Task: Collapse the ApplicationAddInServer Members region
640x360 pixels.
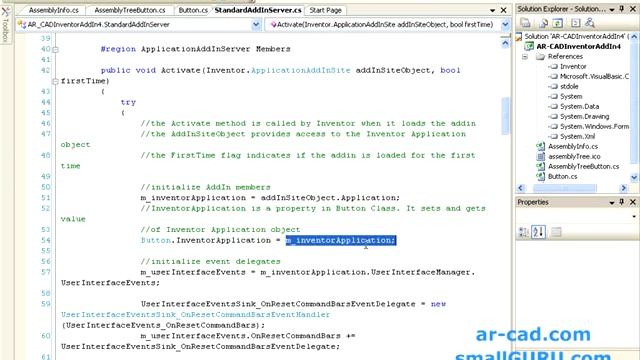Action: (55, 49)
